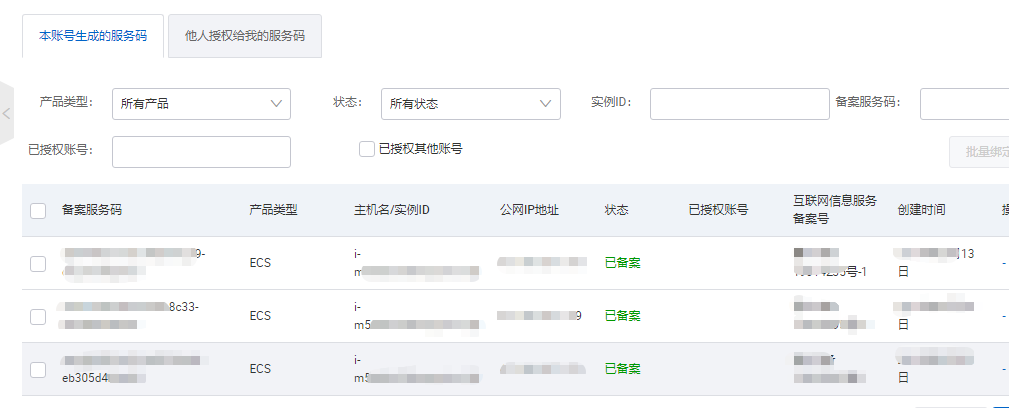Click the 已备案 status in third row
Screen dimensions: 1009x408
622,369
